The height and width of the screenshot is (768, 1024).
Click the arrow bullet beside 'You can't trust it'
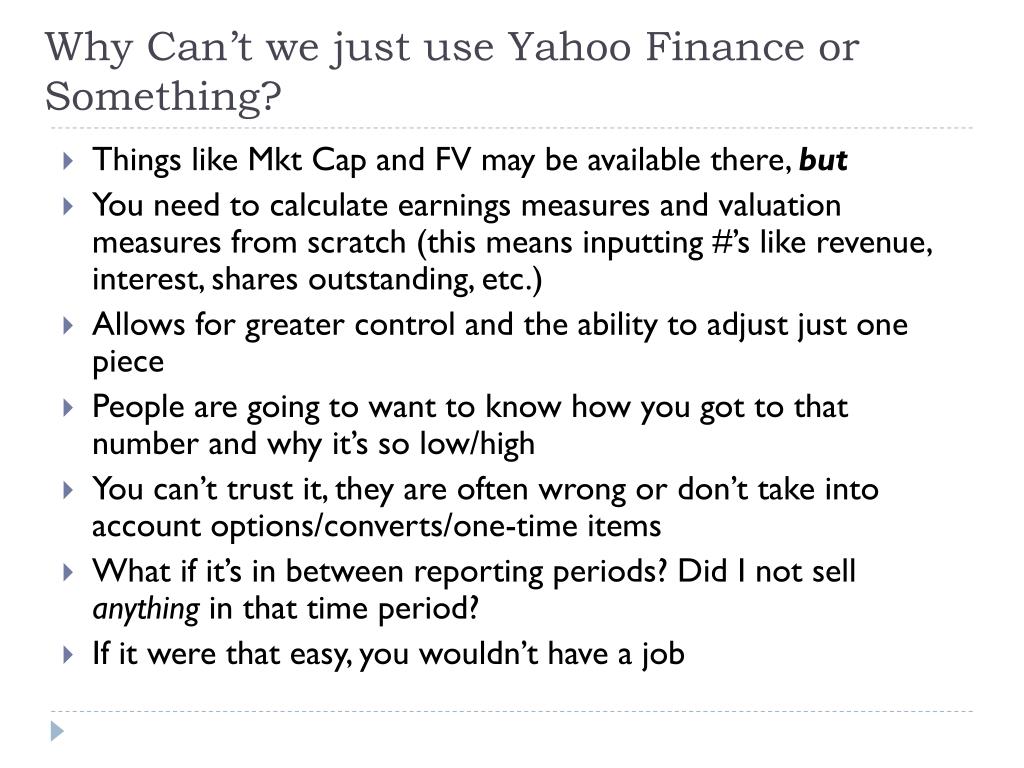[x=68, y=490]
